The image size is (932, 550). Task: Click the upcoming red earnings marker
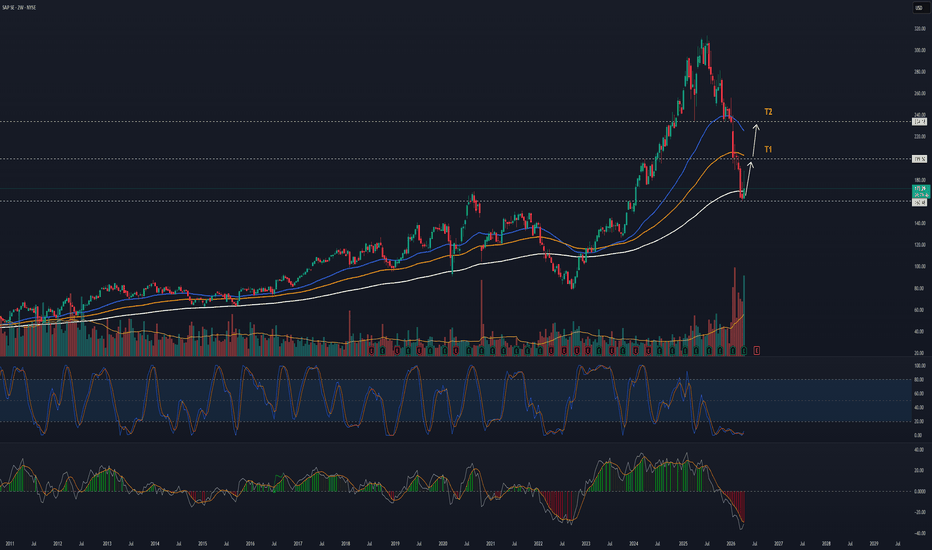757,350
